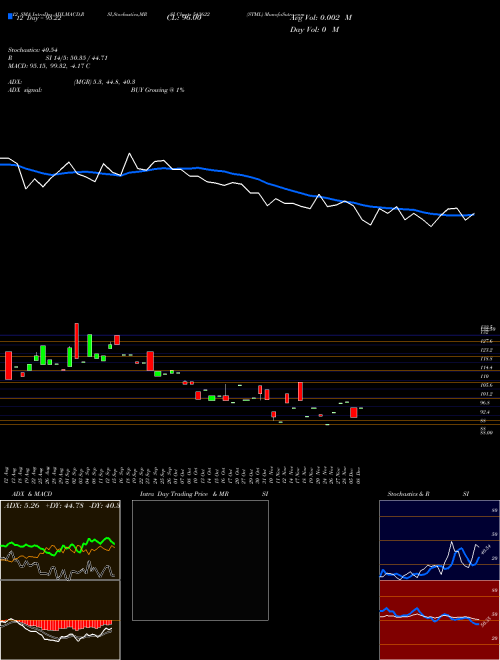This screenshot has width=500, height=660.
Task: Click the blue 12 Day SMA legend square
Action: (11, 16)
